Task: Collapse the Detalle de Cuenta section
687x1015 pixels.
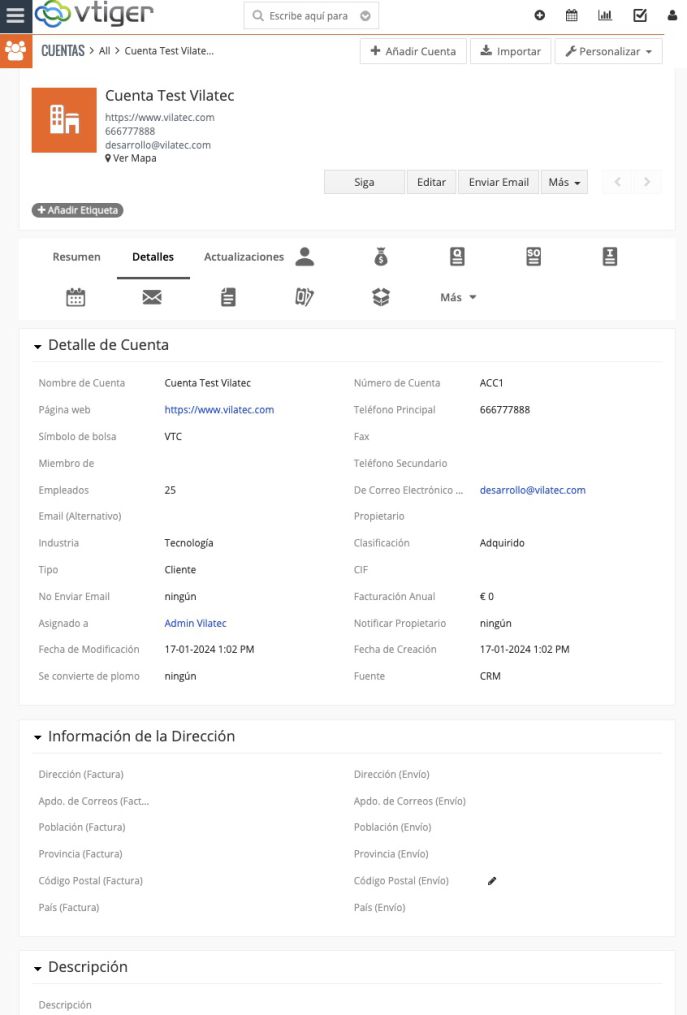Action: point(38,346)
